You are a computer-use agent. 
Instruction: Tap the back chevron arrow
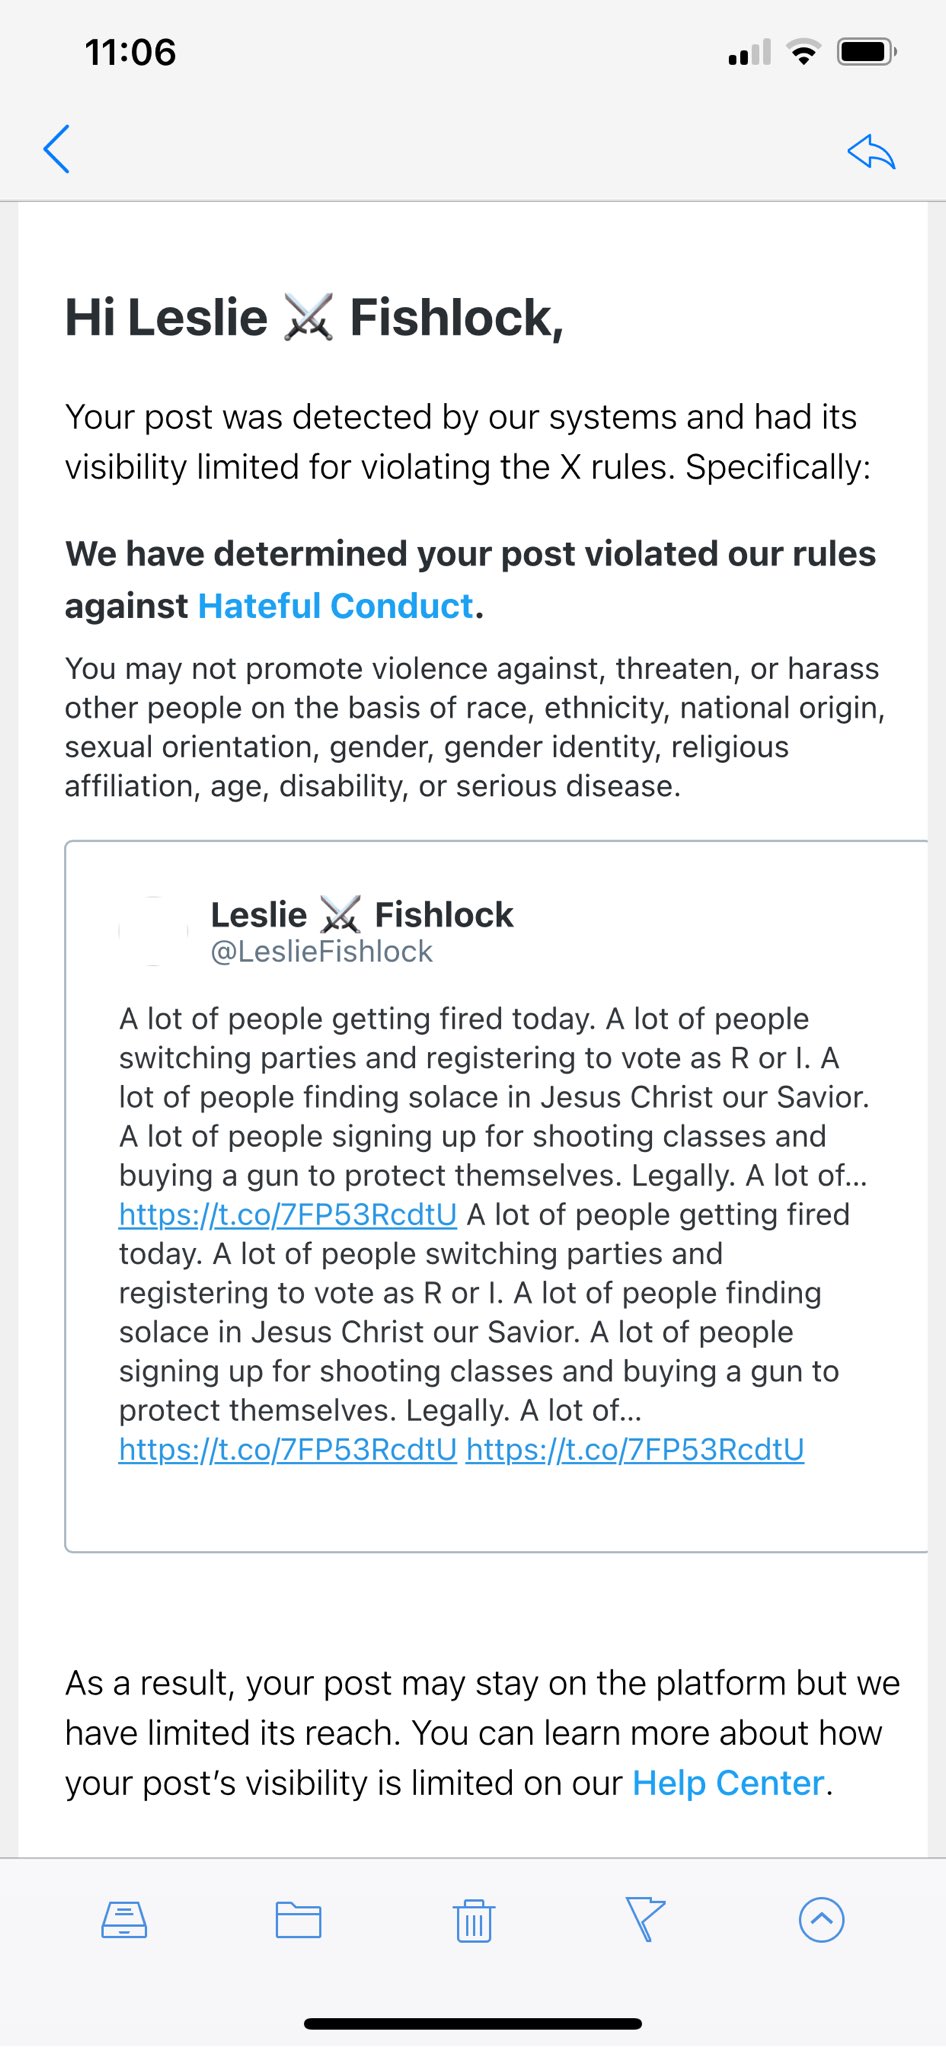(57, 150)
